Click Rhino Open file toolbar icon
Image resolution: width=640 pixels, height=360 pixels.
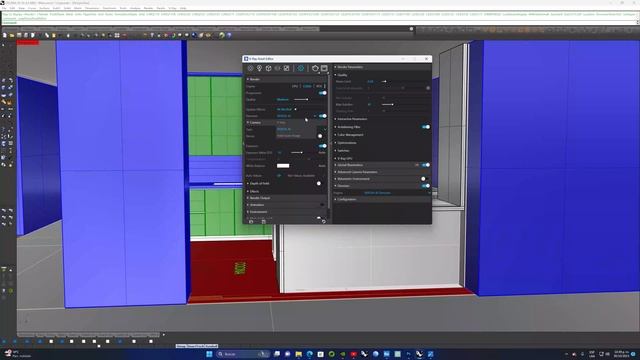(11, 36)
